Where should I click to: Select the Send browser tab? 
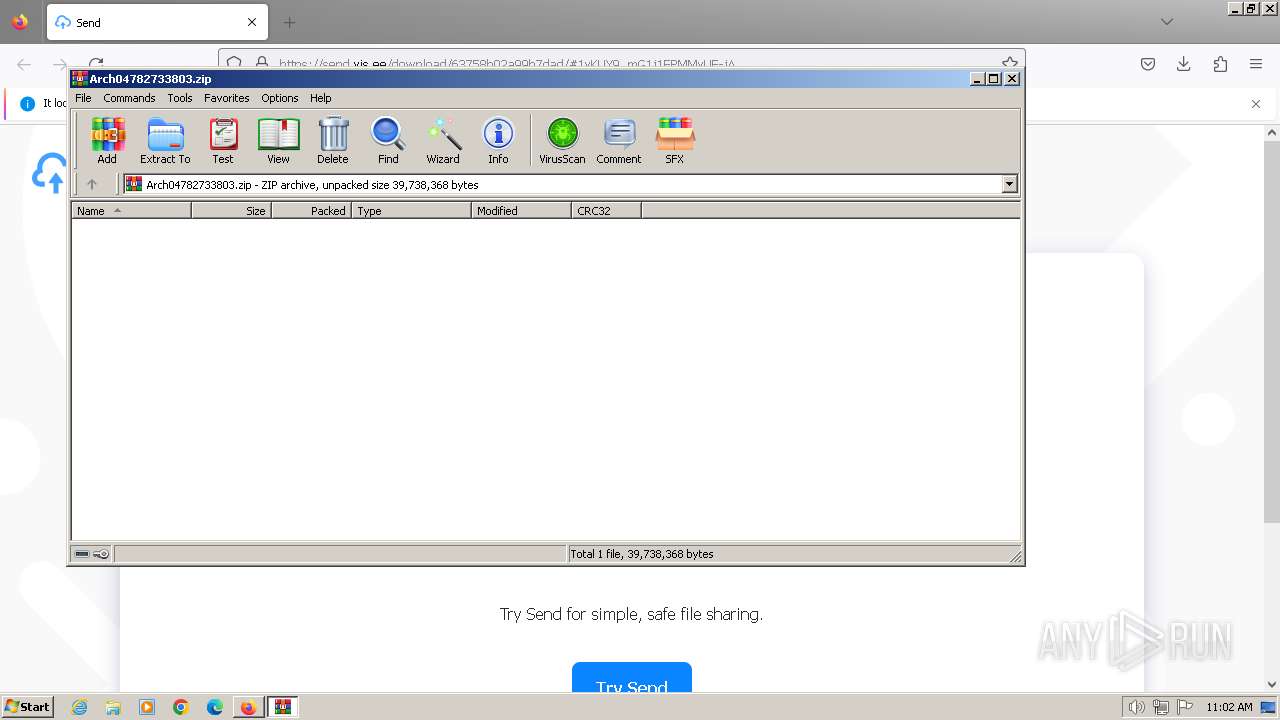click(157, 22)
